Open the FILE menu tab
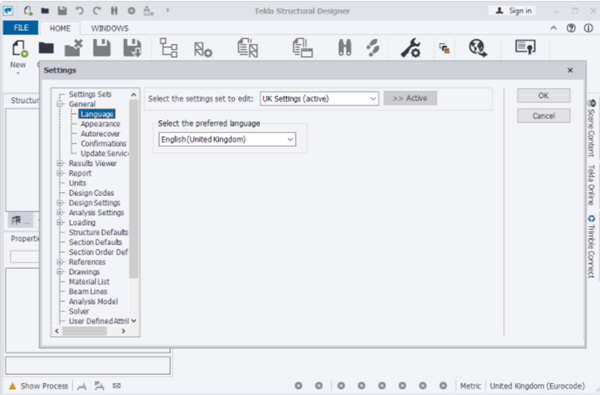The image size is (600, 395). (x=21, y=28)
